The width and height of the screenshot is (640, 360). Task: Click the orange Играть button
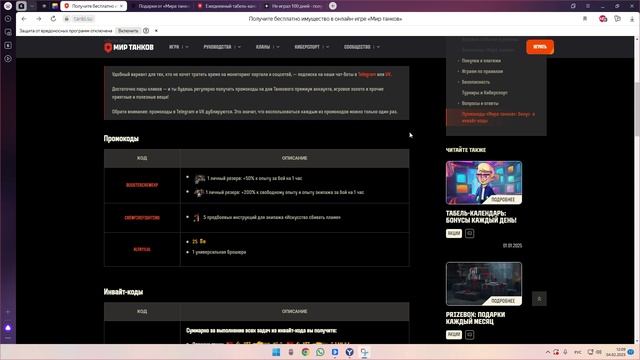540,47
